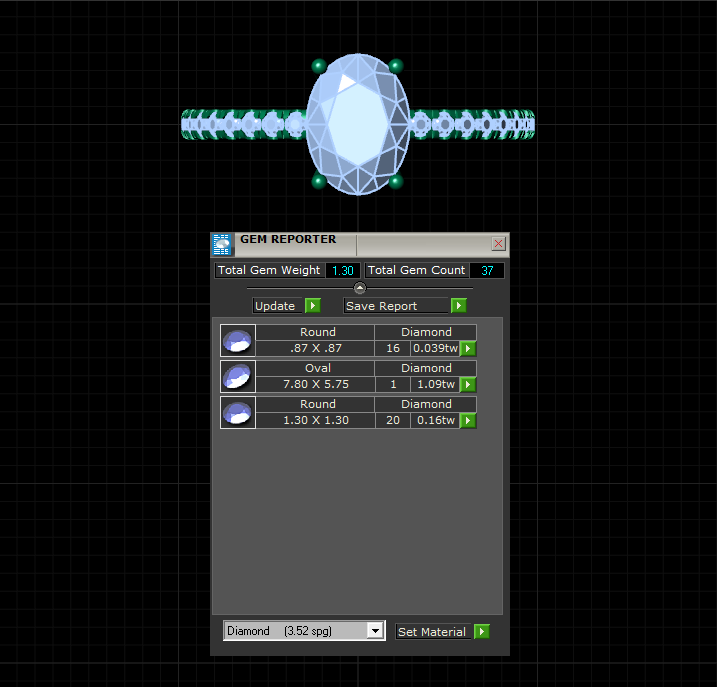Screen dimensions: 717x687
Task: Click green arrow next to Update
Action: coord(313,306)
